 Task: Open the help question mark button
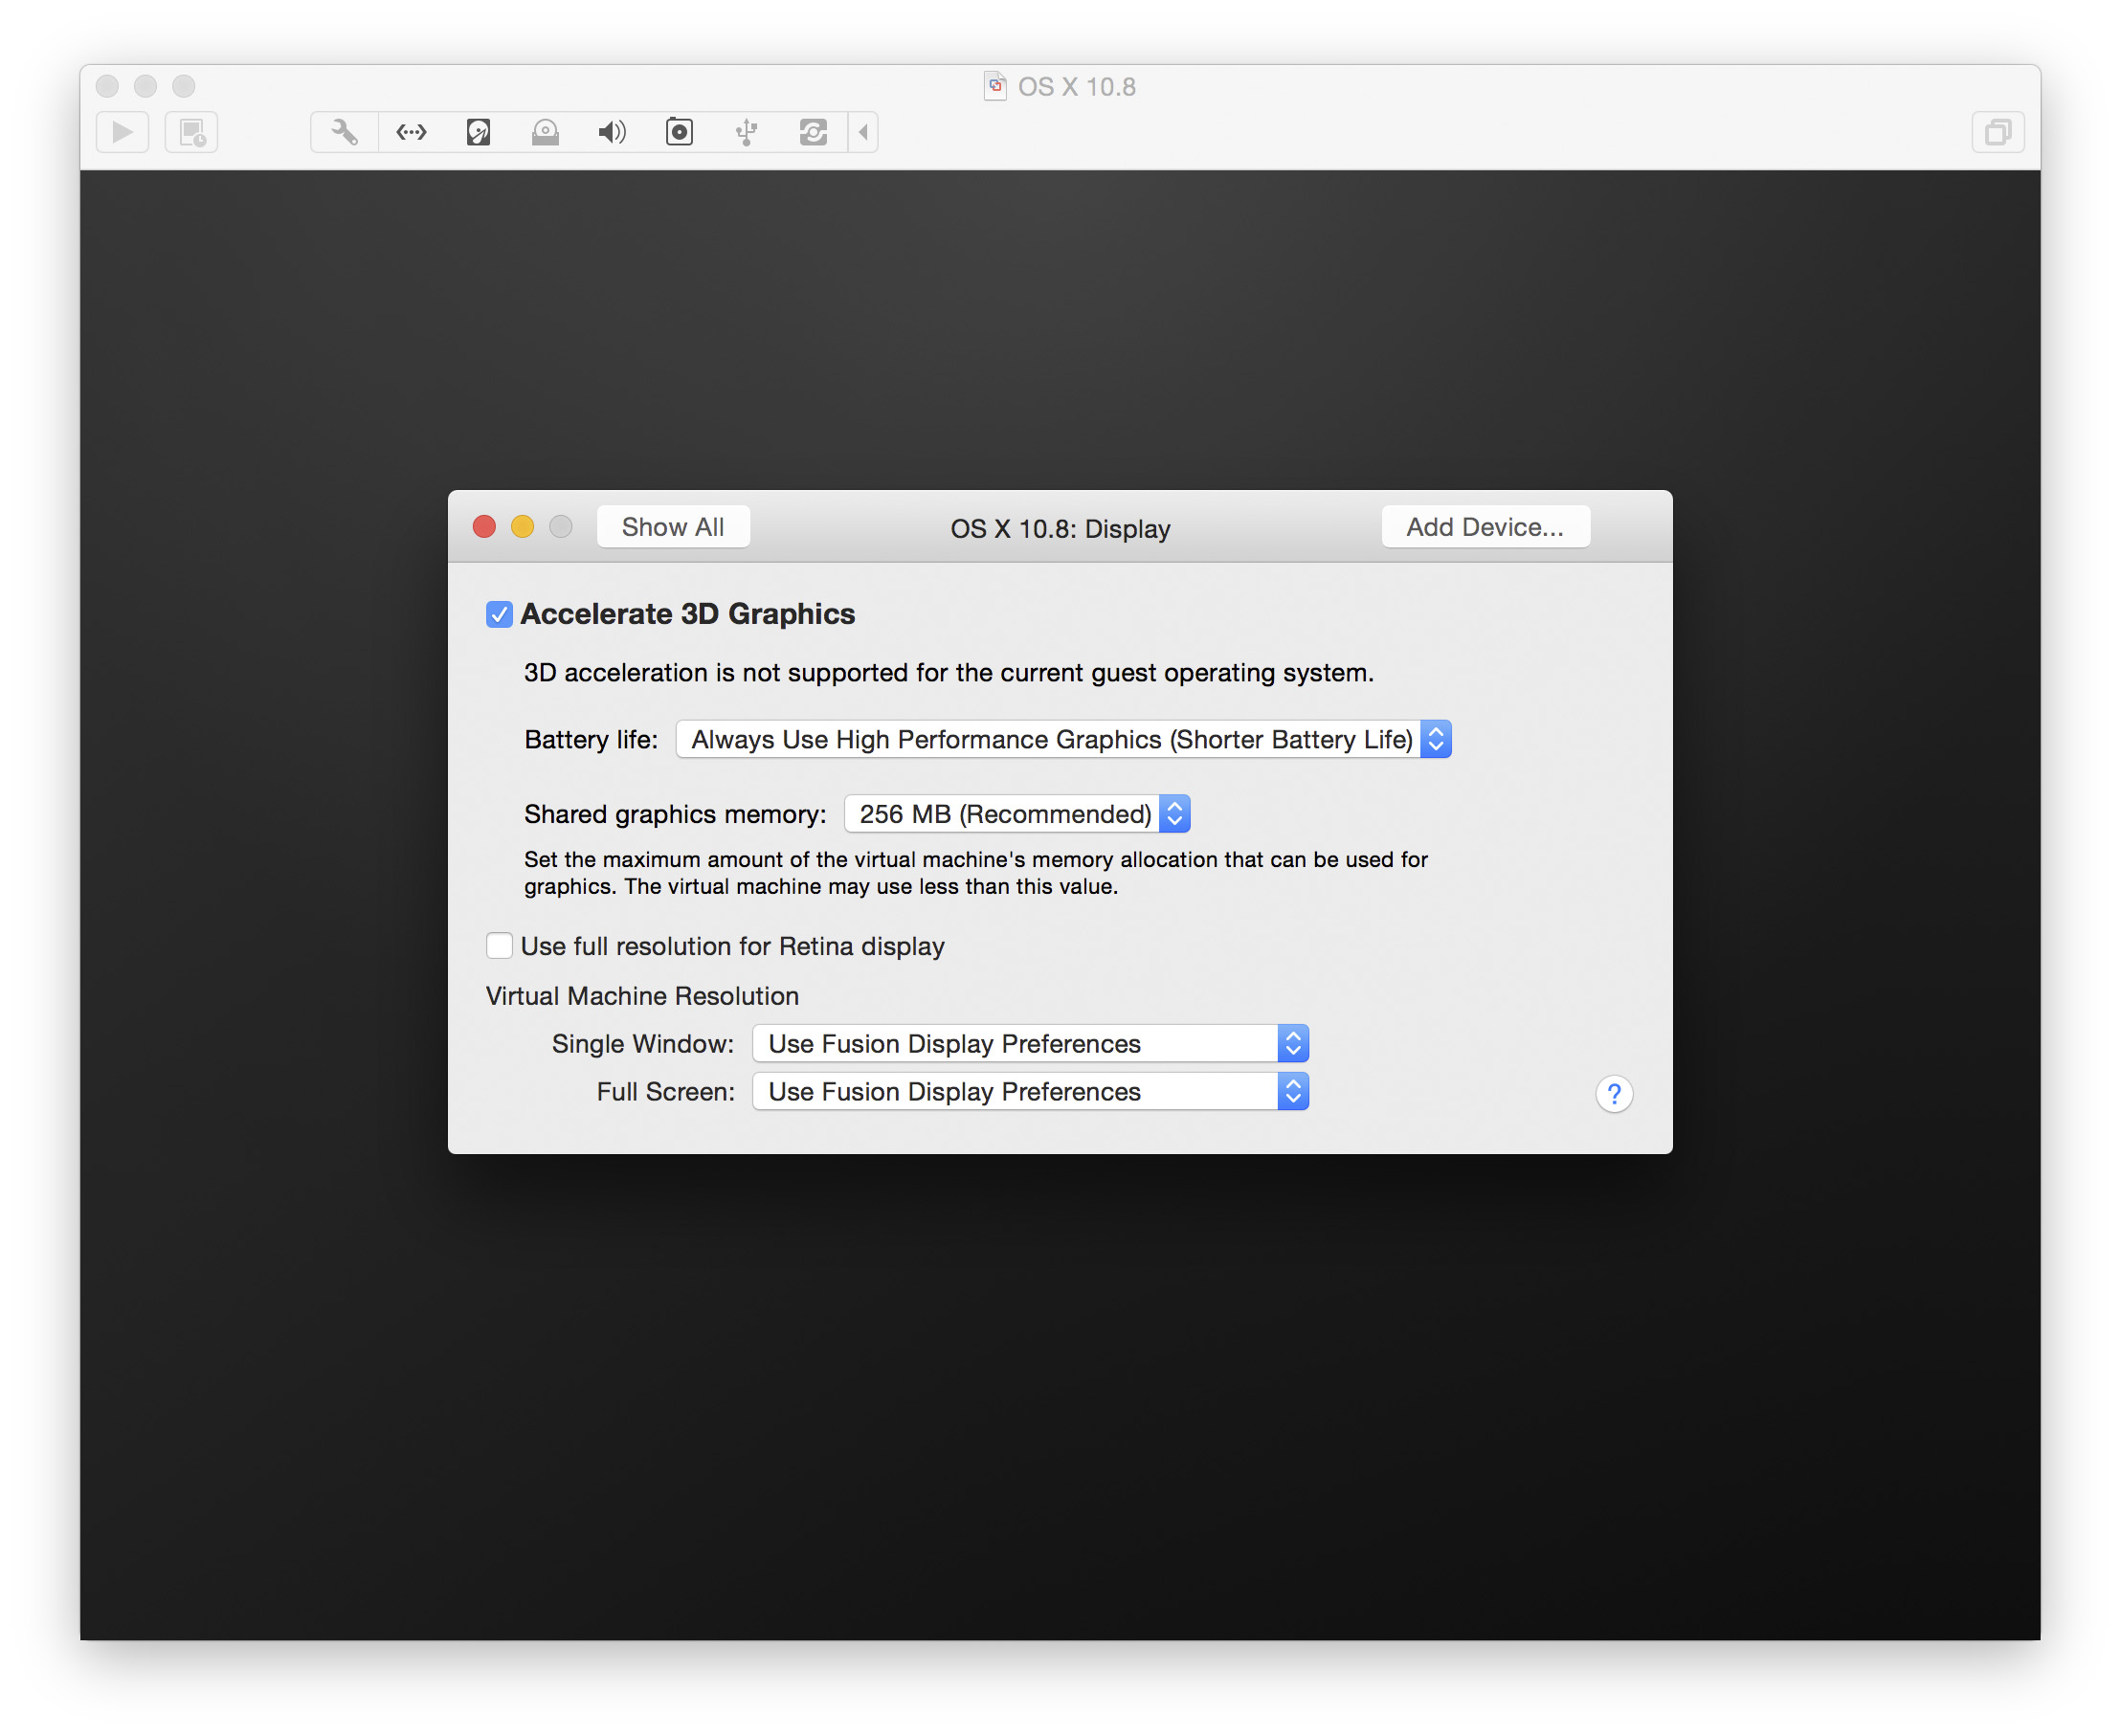click(1614, 1094)
